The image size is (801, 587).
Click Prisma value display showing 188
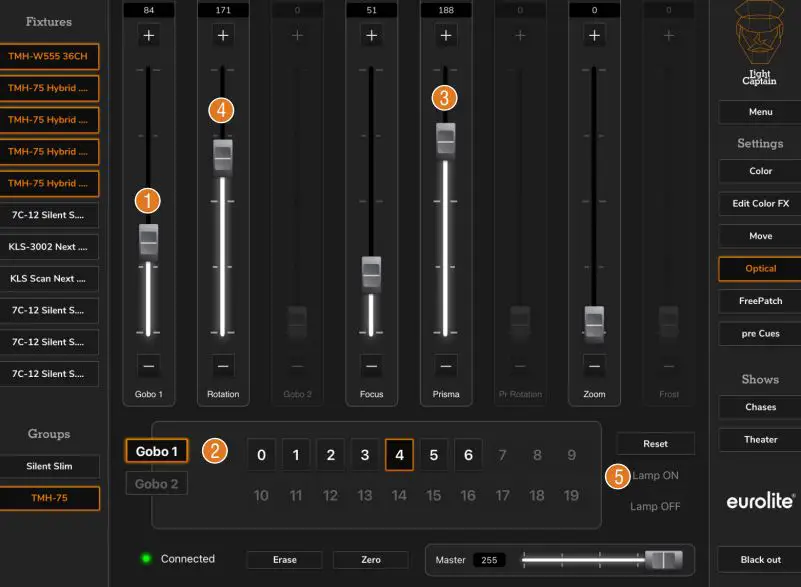[x=446, y=10]
